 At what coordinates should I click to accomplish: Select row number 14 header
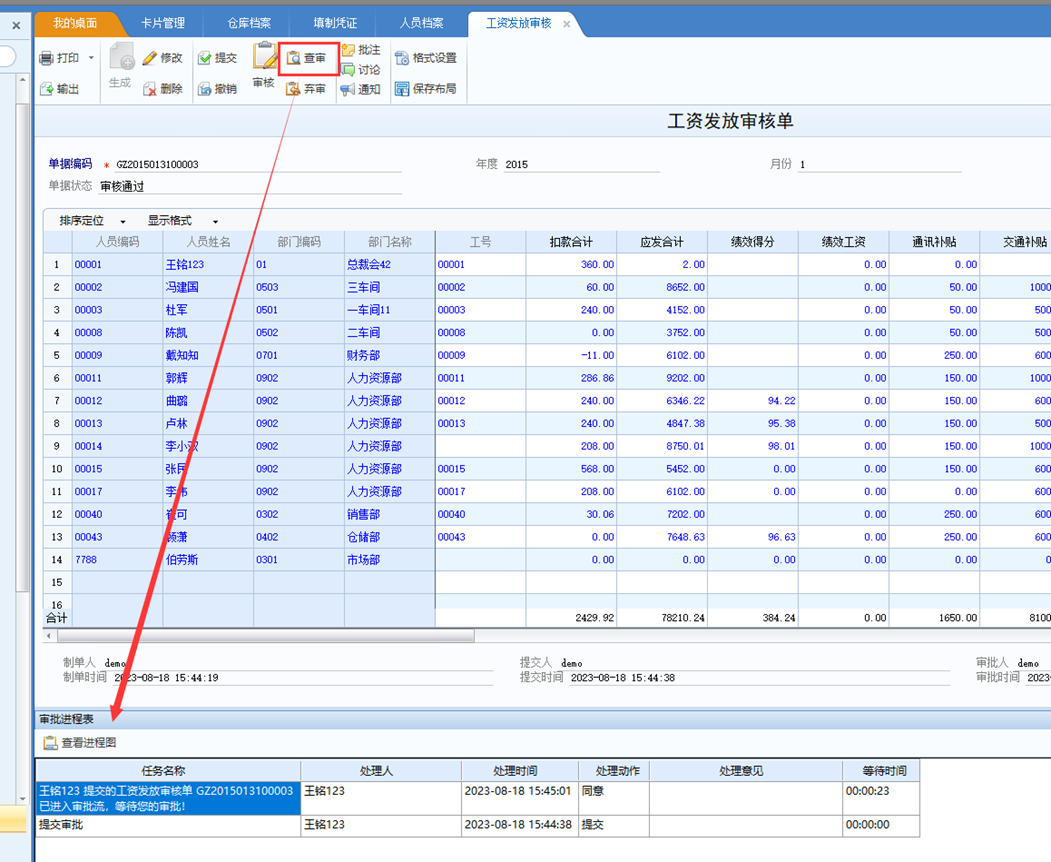pos(57,560)
